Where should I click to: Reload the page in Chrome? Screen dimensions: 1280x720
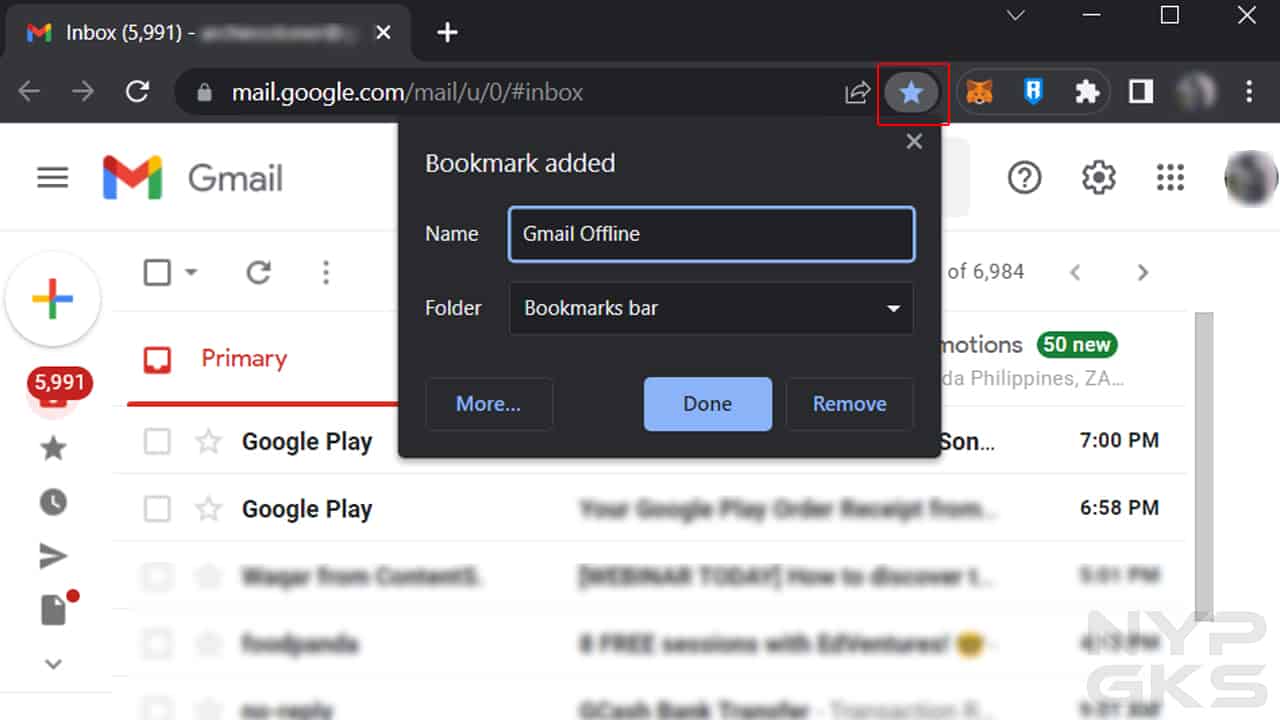[137, 92]
